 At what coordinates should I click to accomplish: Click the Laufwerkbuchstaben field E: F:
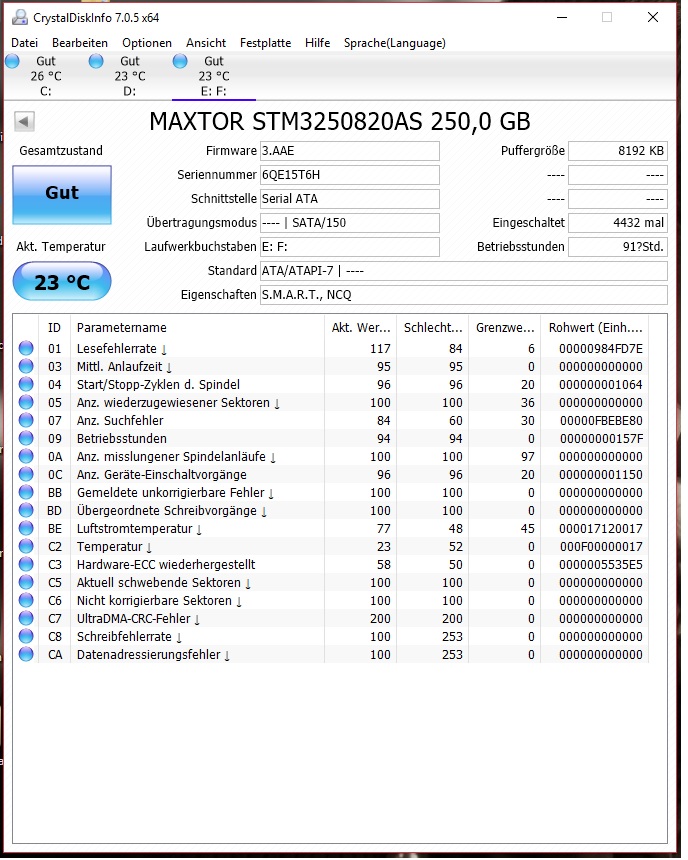pyautogui.click(x=349, y=247)
